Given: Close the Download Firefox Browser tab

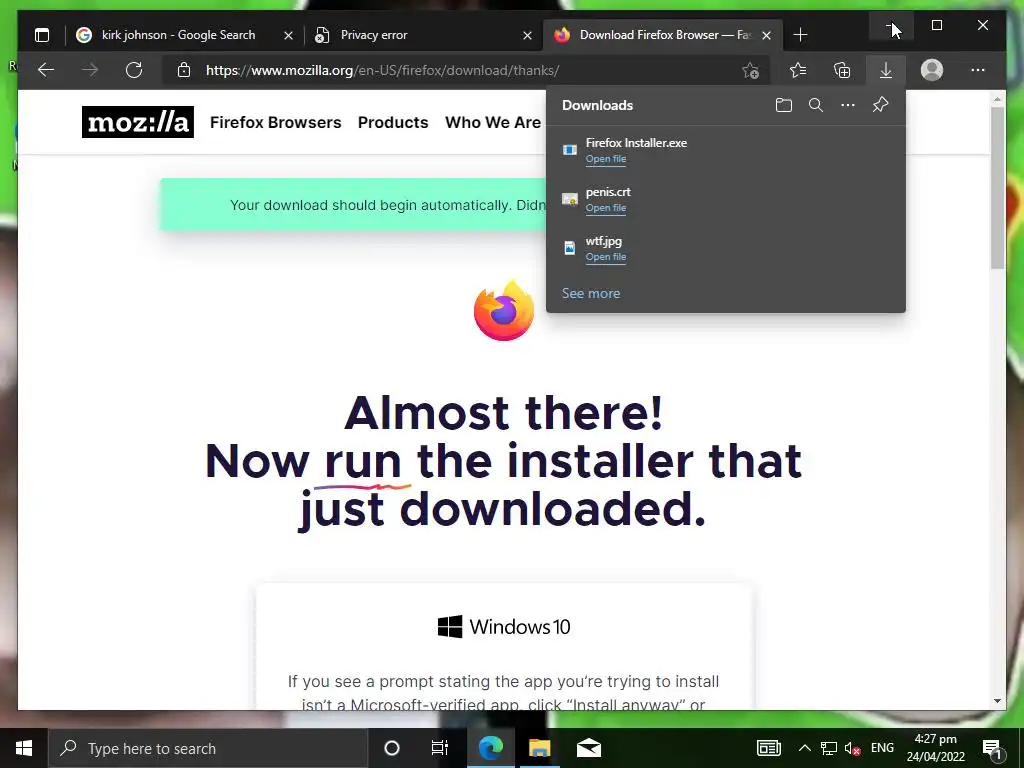Looking at the screenshot, I should pos(767,35).
